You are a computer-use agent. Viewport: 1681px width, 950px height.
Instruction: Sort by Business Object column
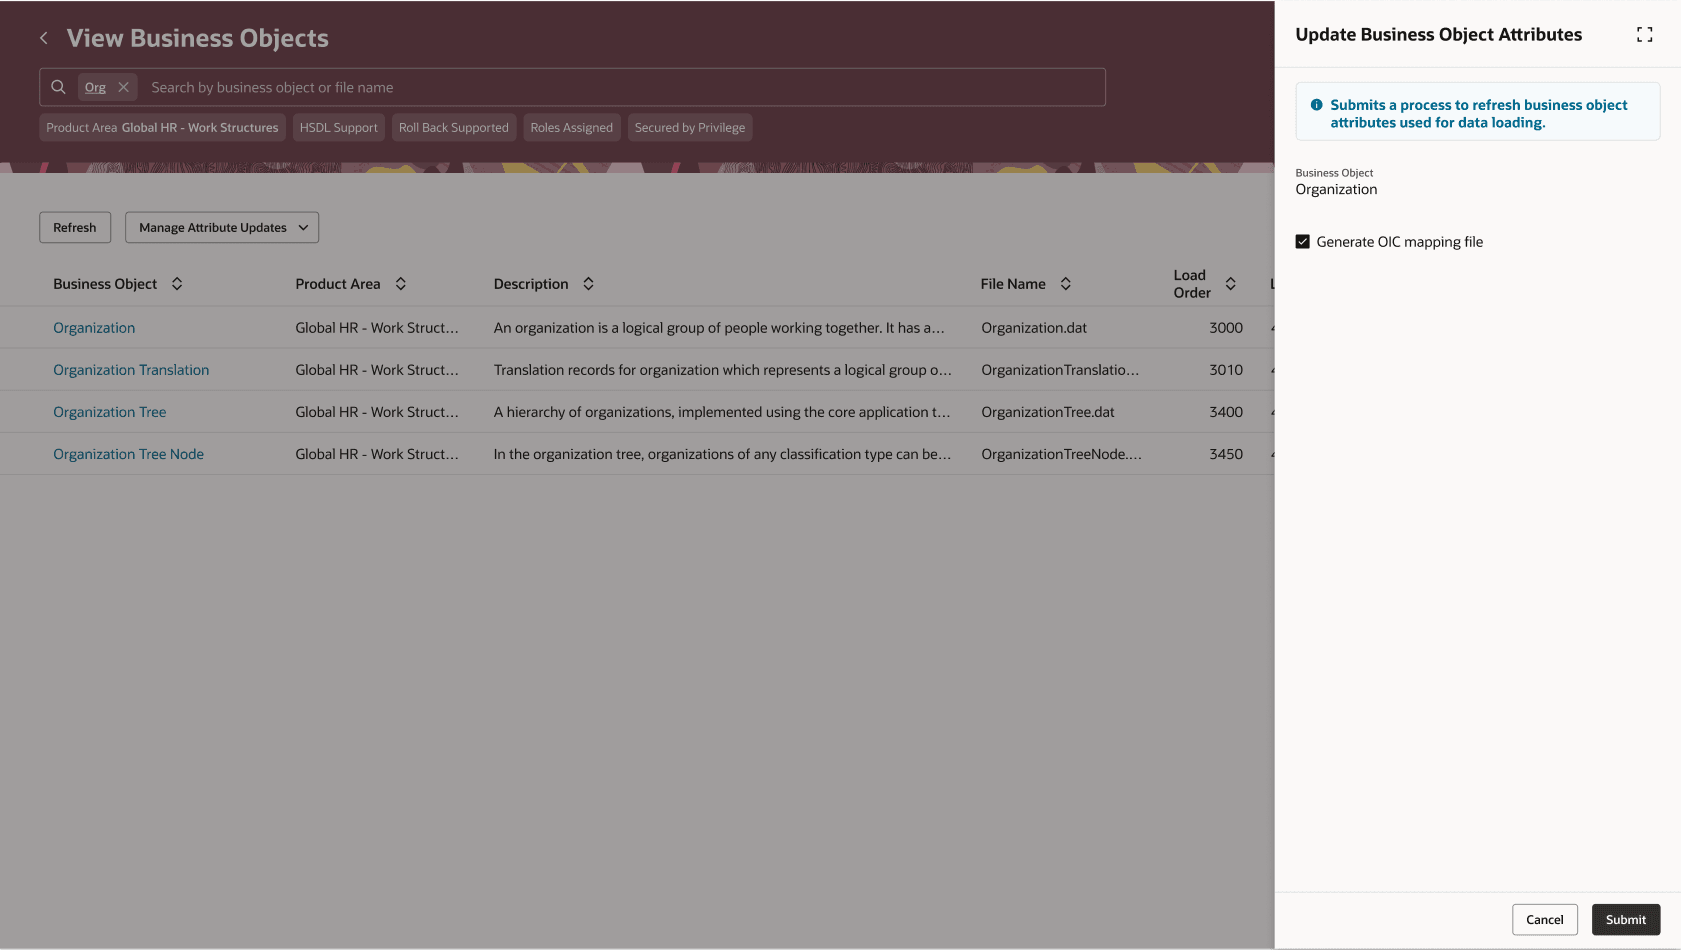177,284
